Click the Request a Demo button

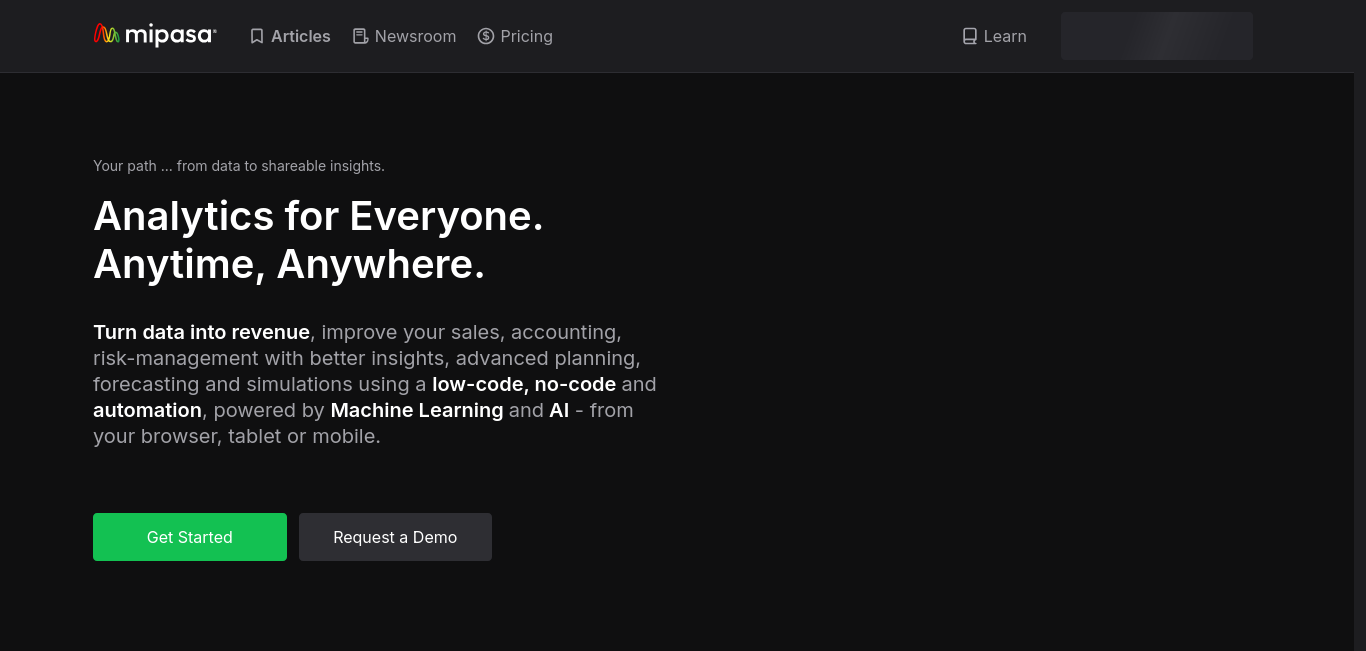[x=395, y=537]
